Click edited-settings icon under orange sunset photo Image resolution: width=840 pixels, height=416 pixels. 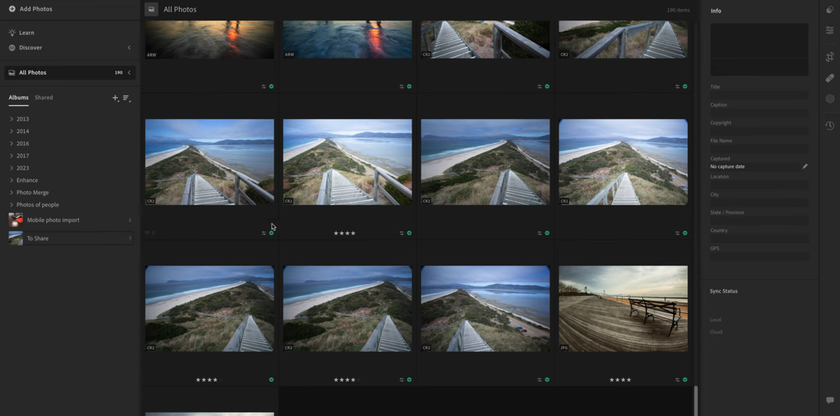click(264, 86)
